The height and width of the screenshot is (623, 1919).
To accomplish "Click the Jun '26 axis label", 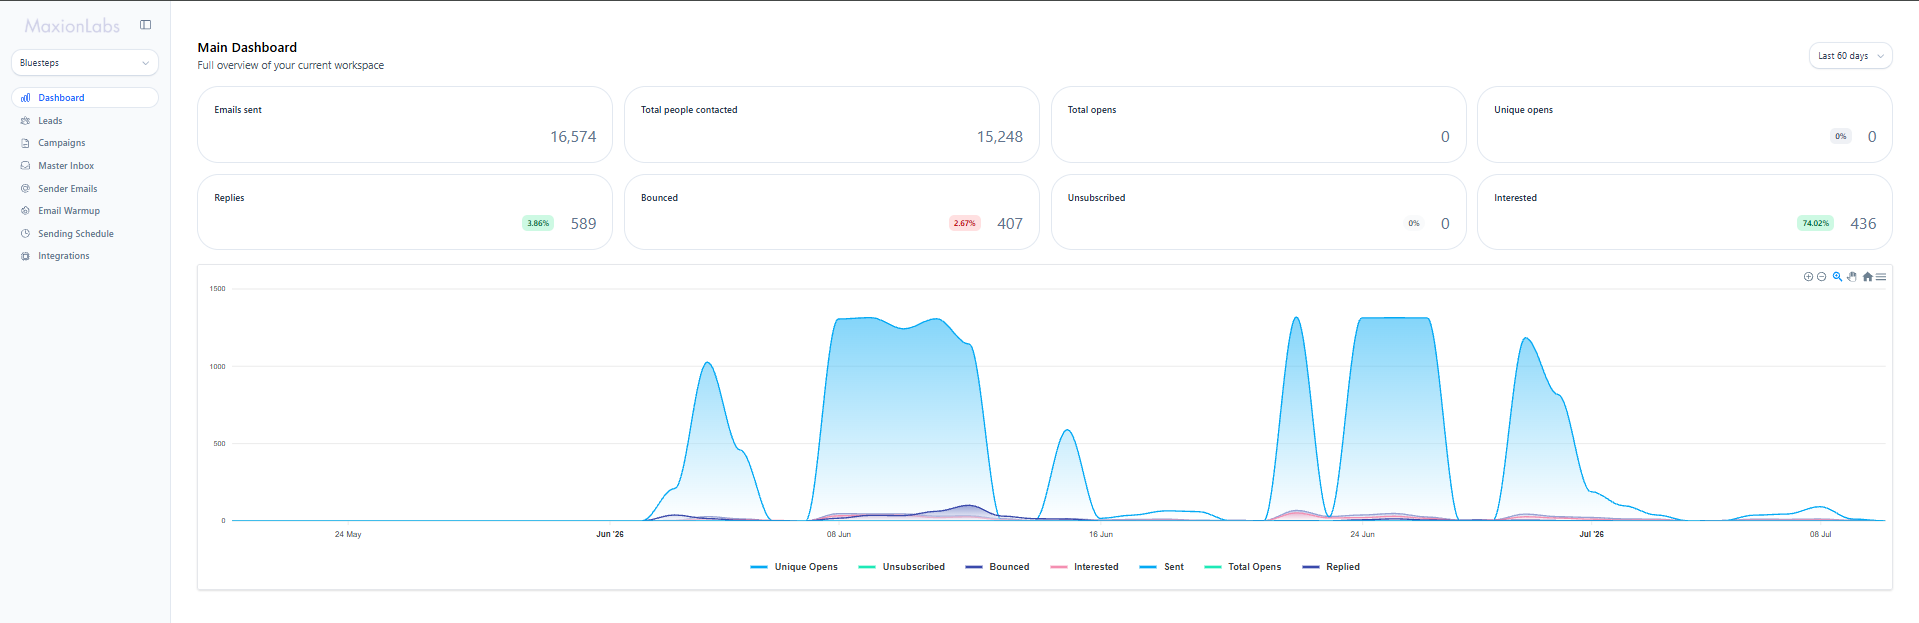I will click(610, 534).
